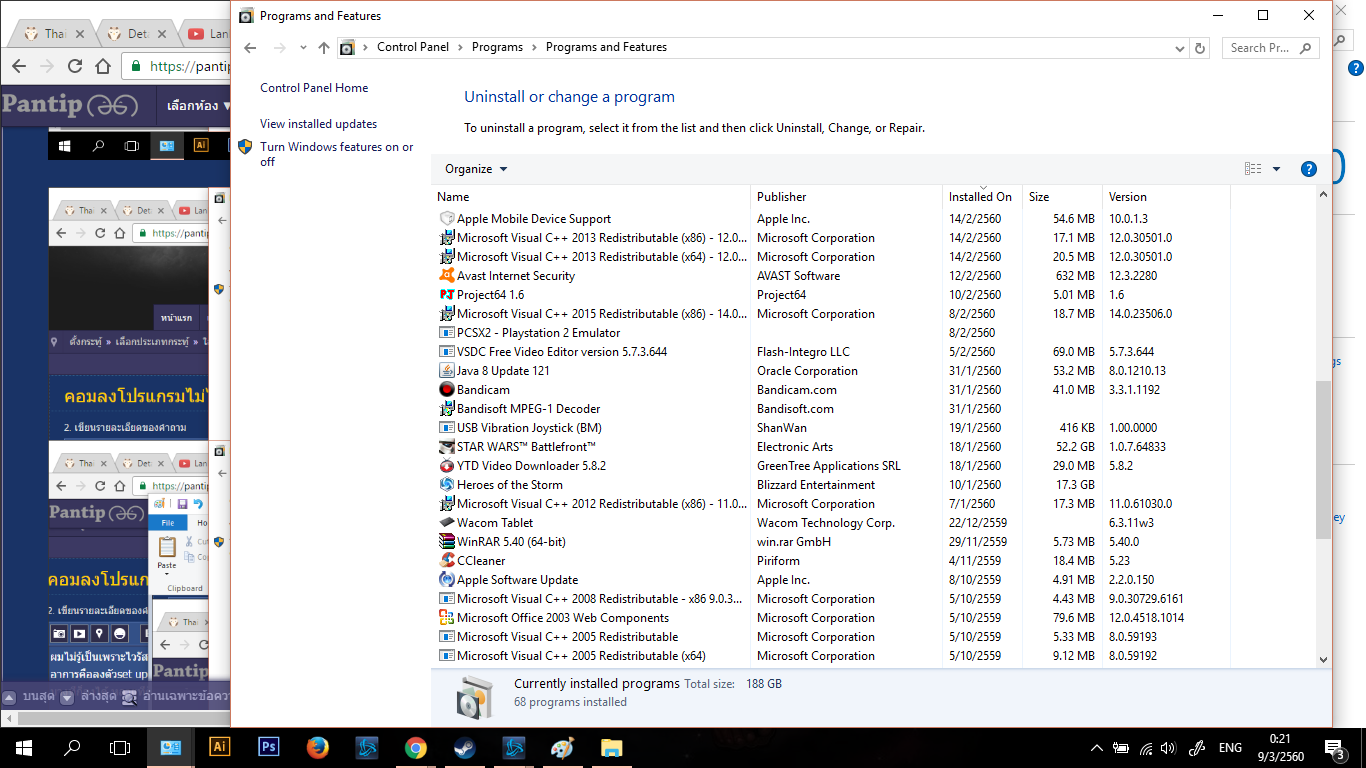The image size is (1366, 768).
Task: Click the VSDC Free Video Editor icon
Action: click(447, 352)
